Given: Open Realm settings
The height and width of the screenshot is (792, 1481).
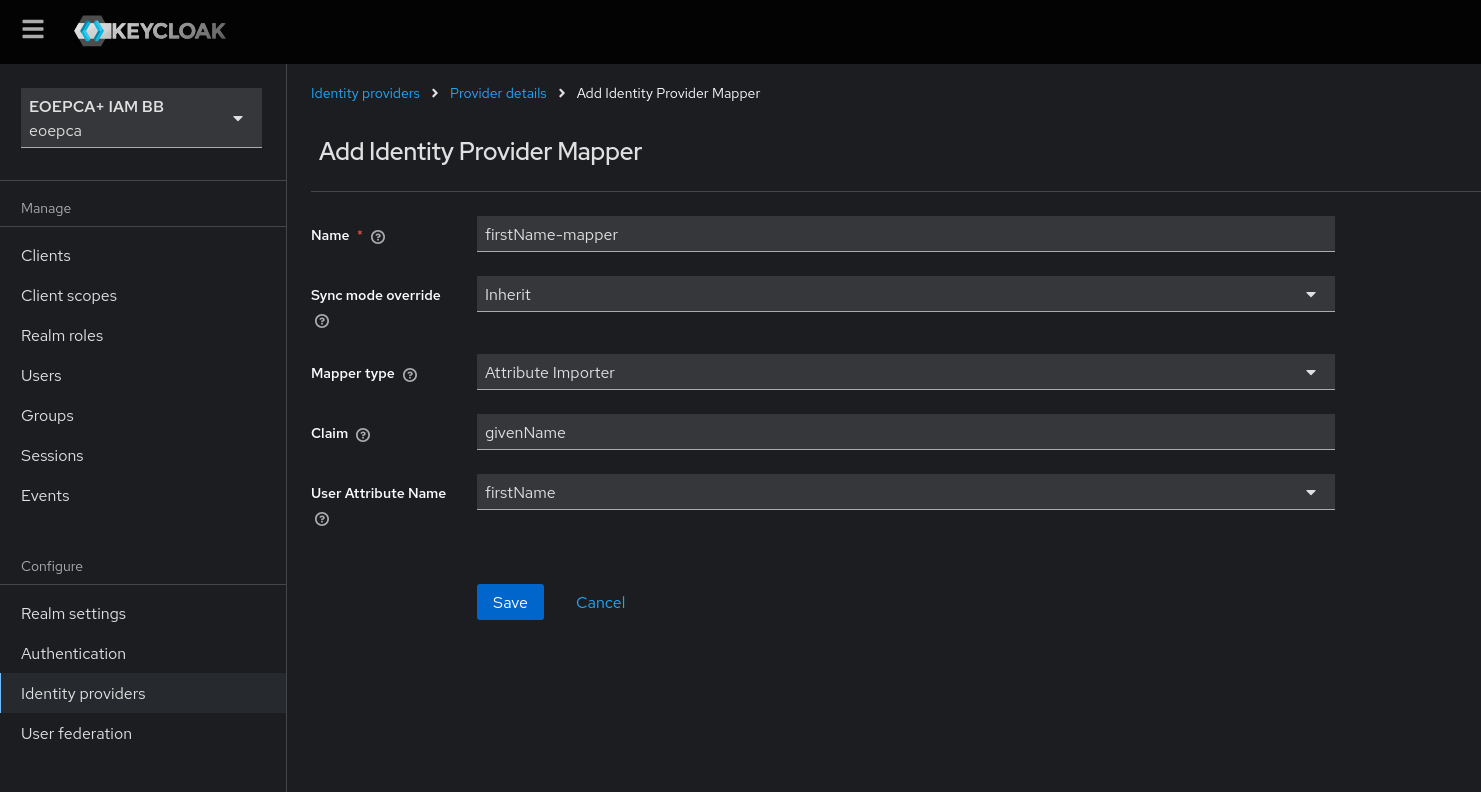Looking at the screenshot, I should coord(143,613).
